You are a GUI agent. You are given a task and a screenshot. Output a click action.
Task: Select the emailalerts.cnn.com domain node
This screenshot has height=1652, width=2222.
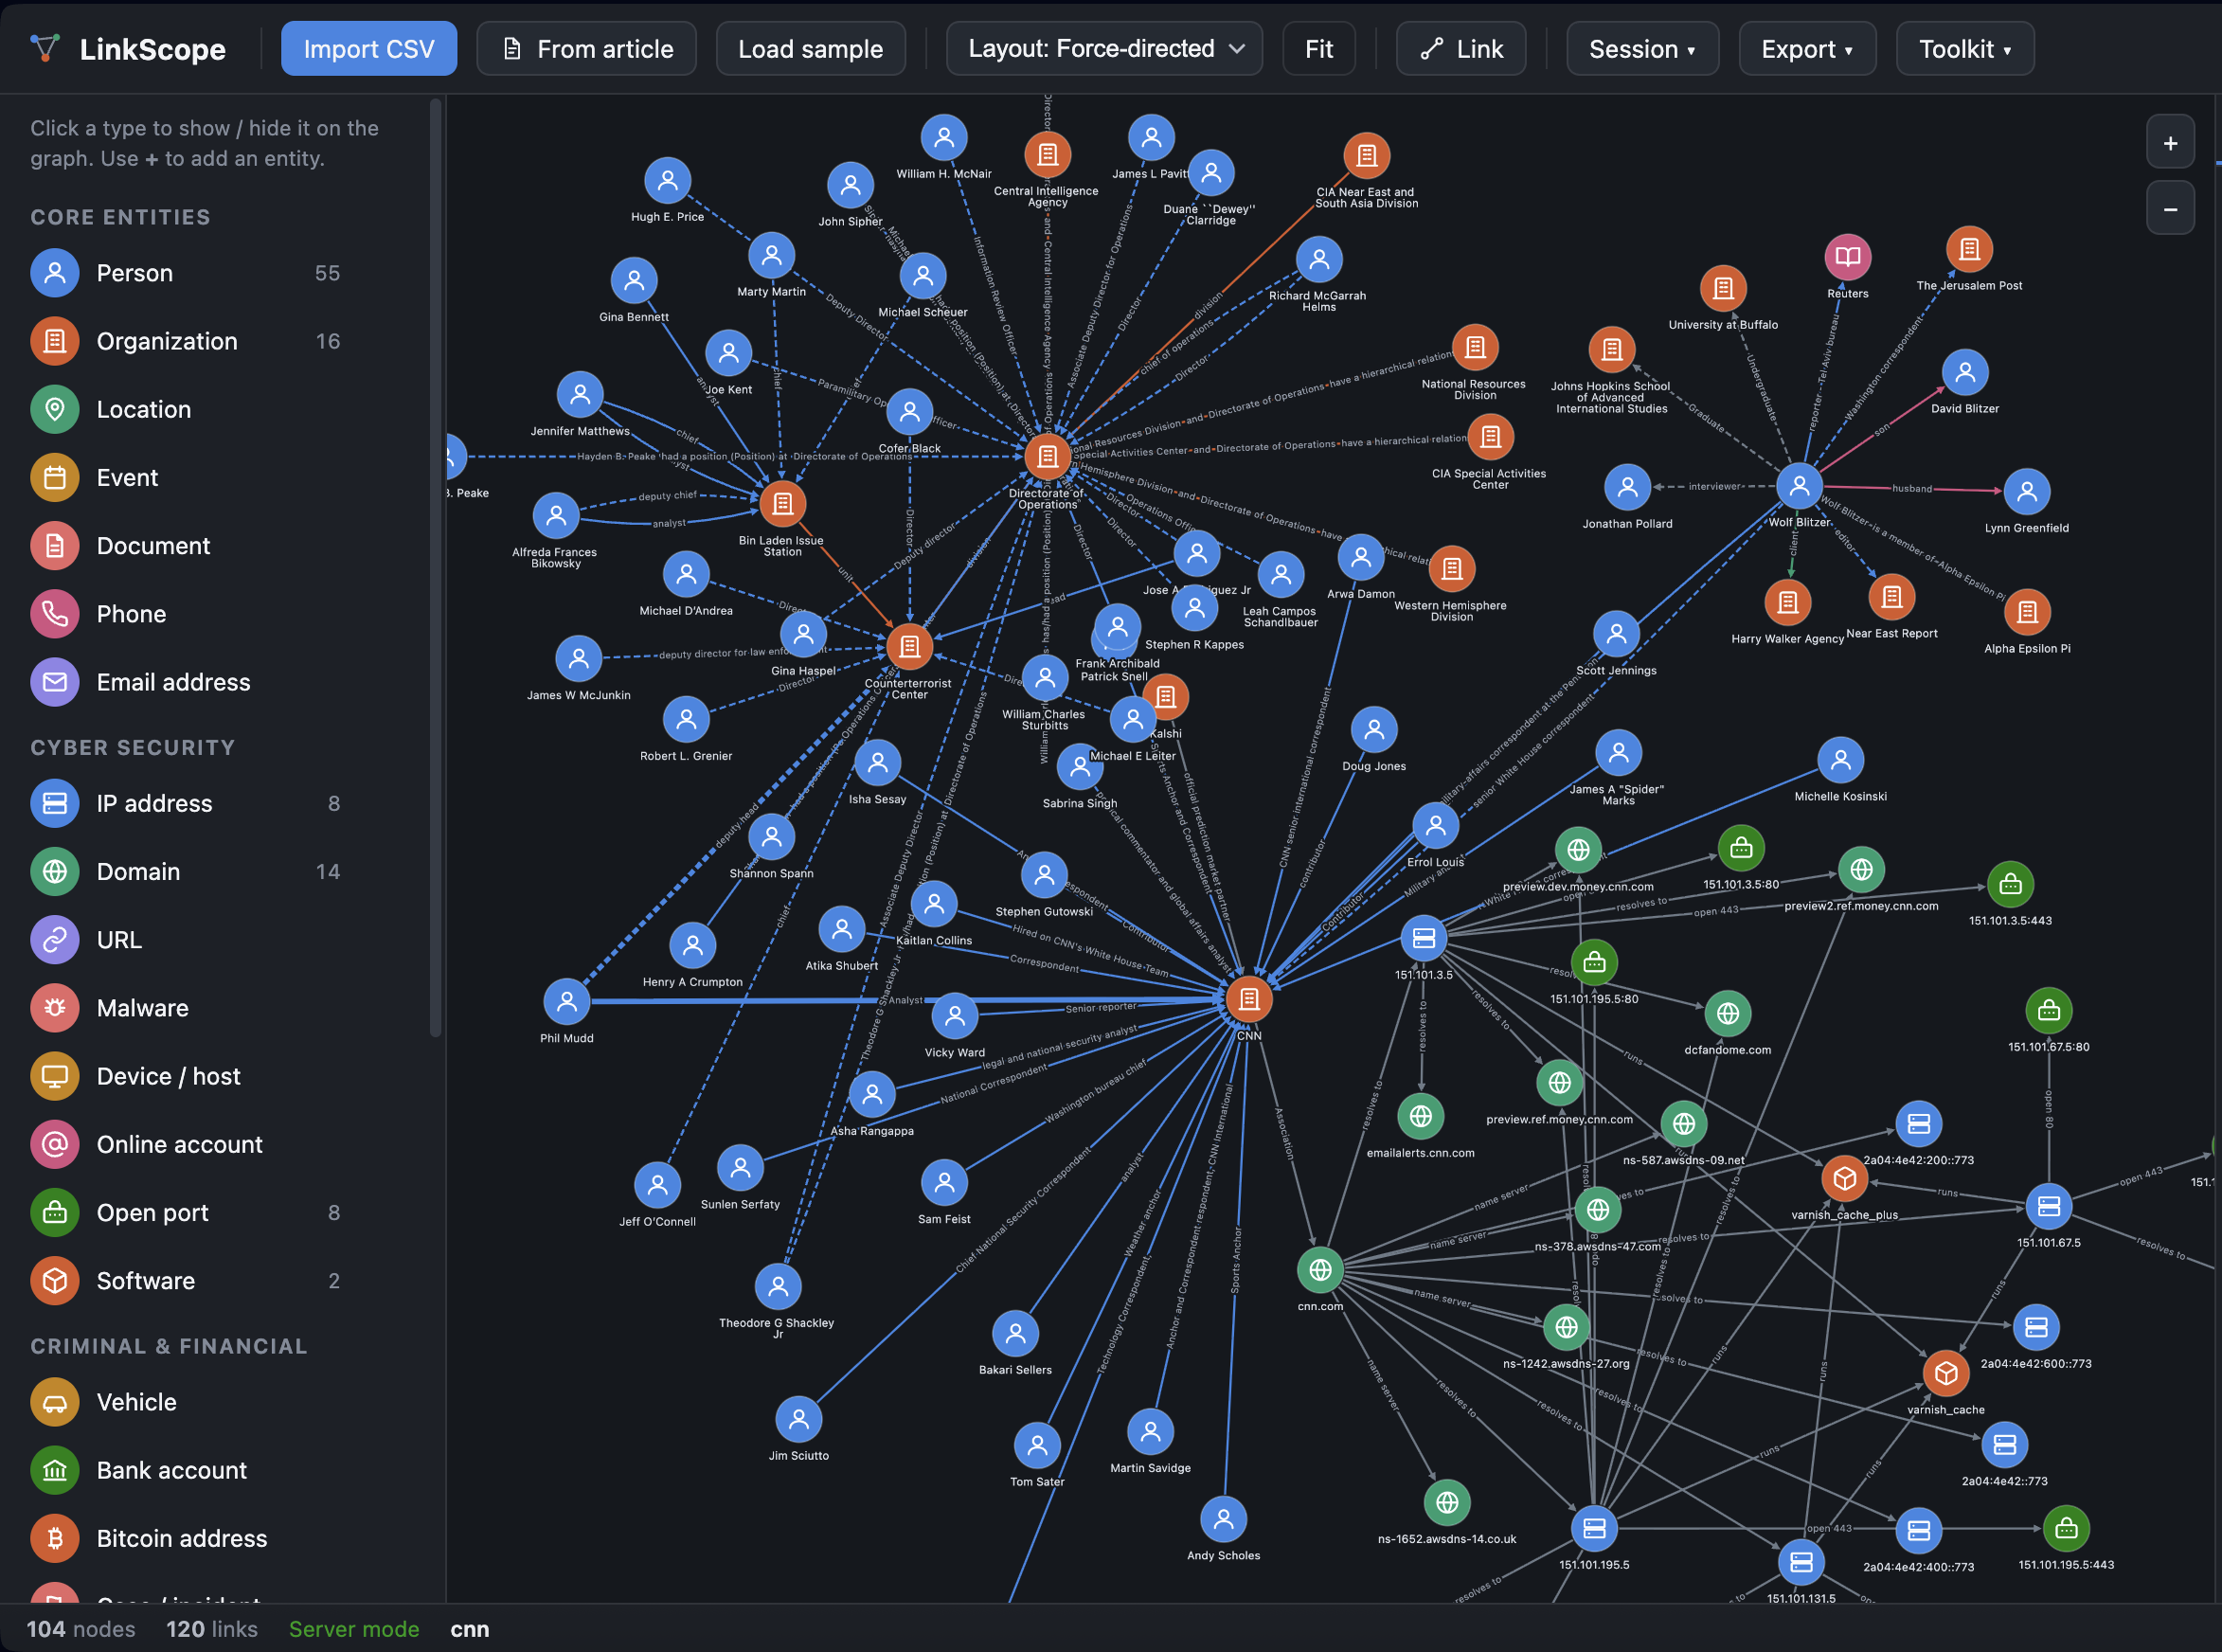click(x=1420, y=1116)
